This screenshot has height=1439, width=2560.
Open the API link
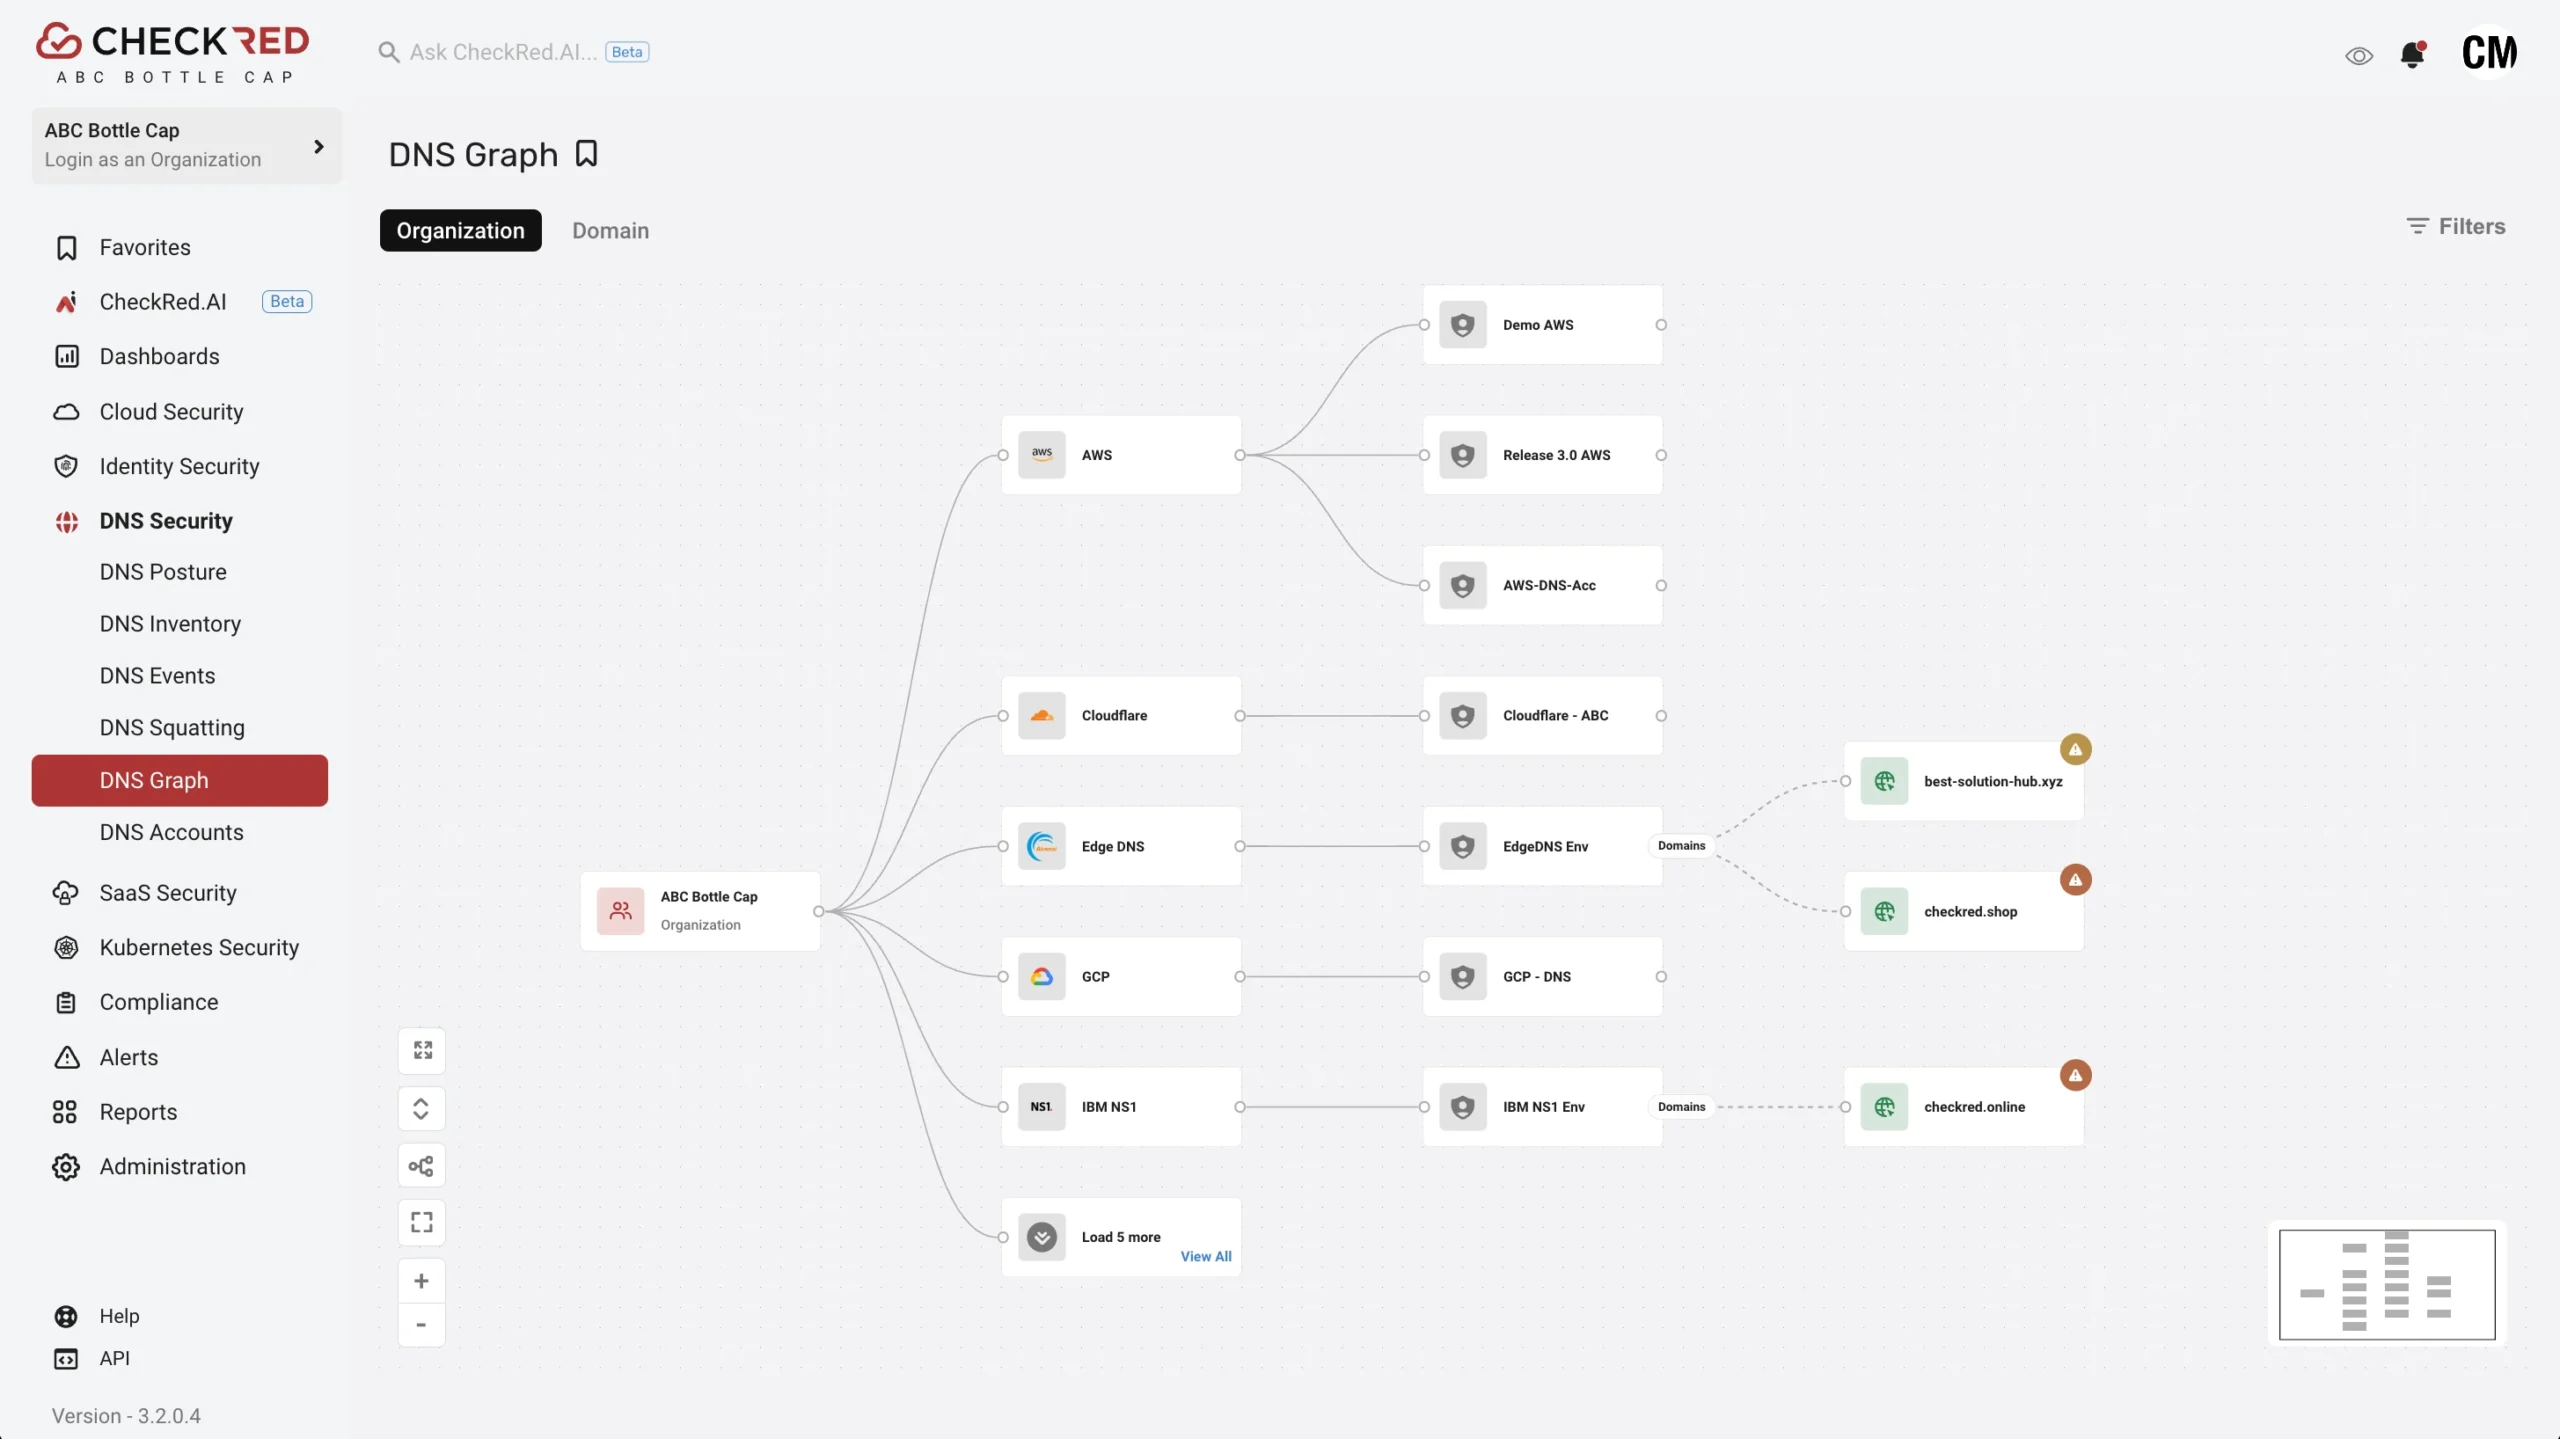point(114,1359)
